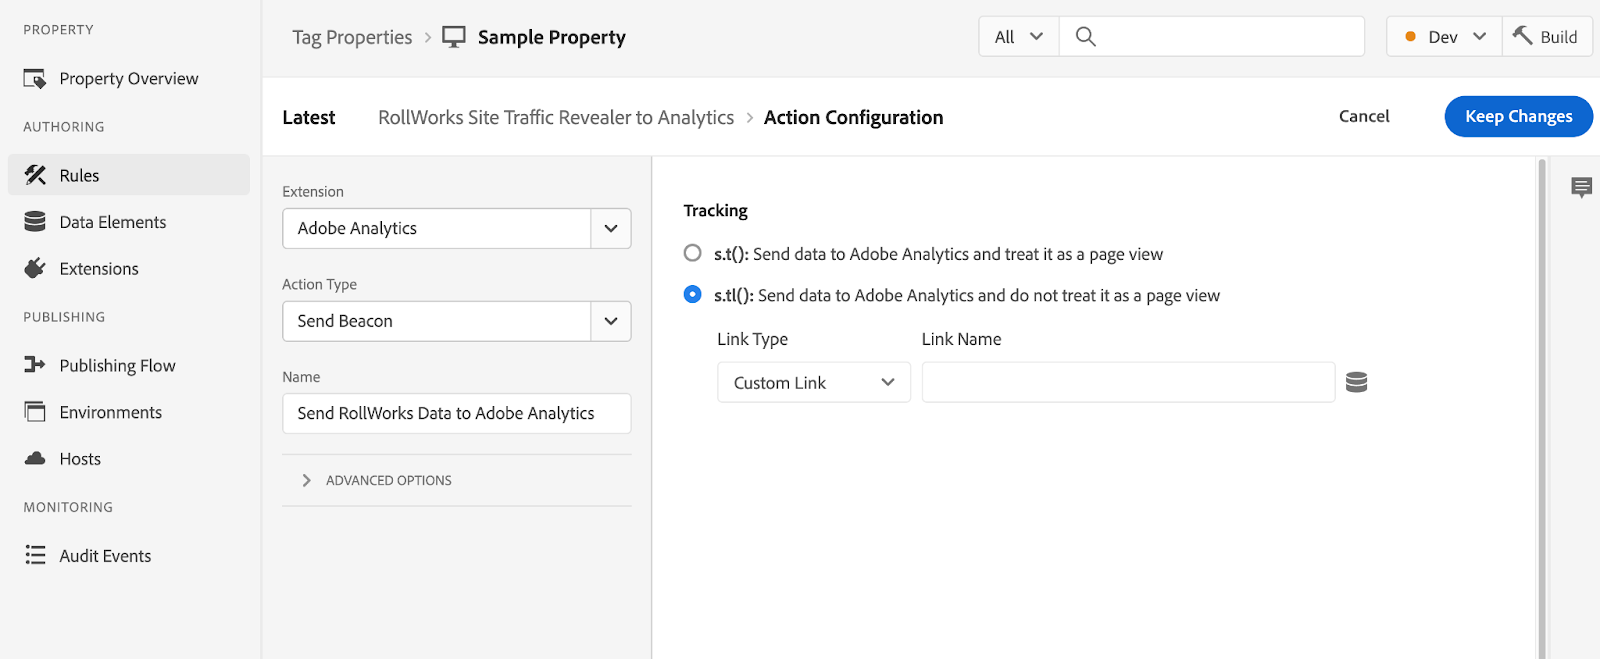Click the Action Configuration breadcrumb text
The height and width of the screenshot is (659, 1600).
[853, 117]
